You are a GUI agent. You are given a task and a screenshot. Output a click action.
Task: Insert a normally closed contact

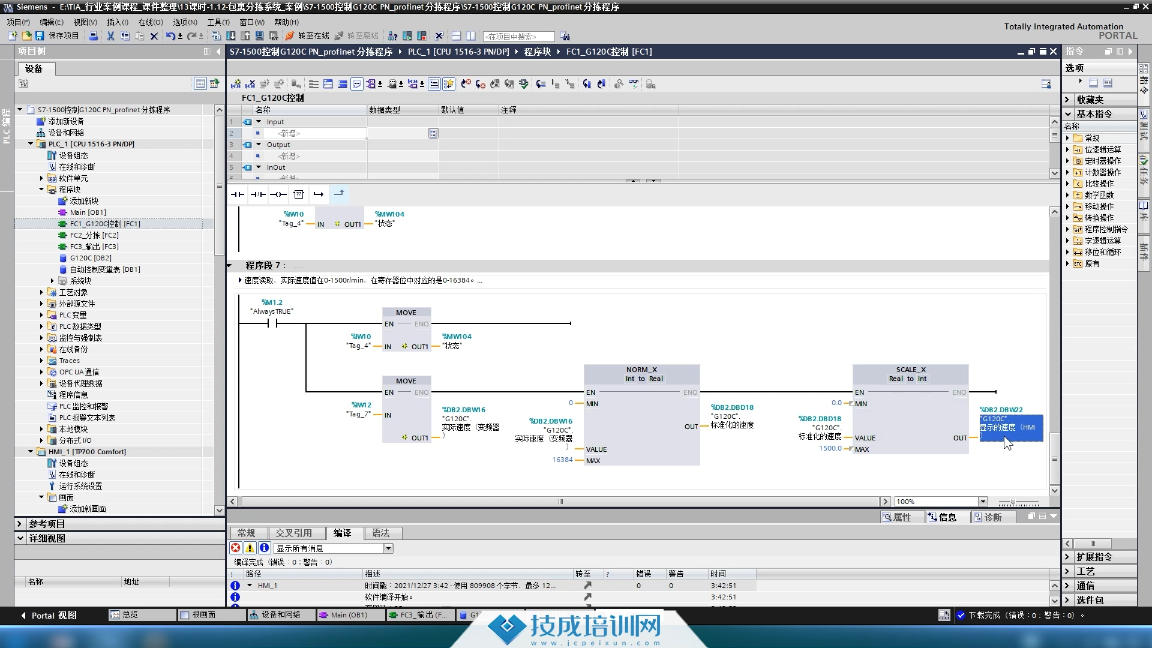click(x=258, y=195)
